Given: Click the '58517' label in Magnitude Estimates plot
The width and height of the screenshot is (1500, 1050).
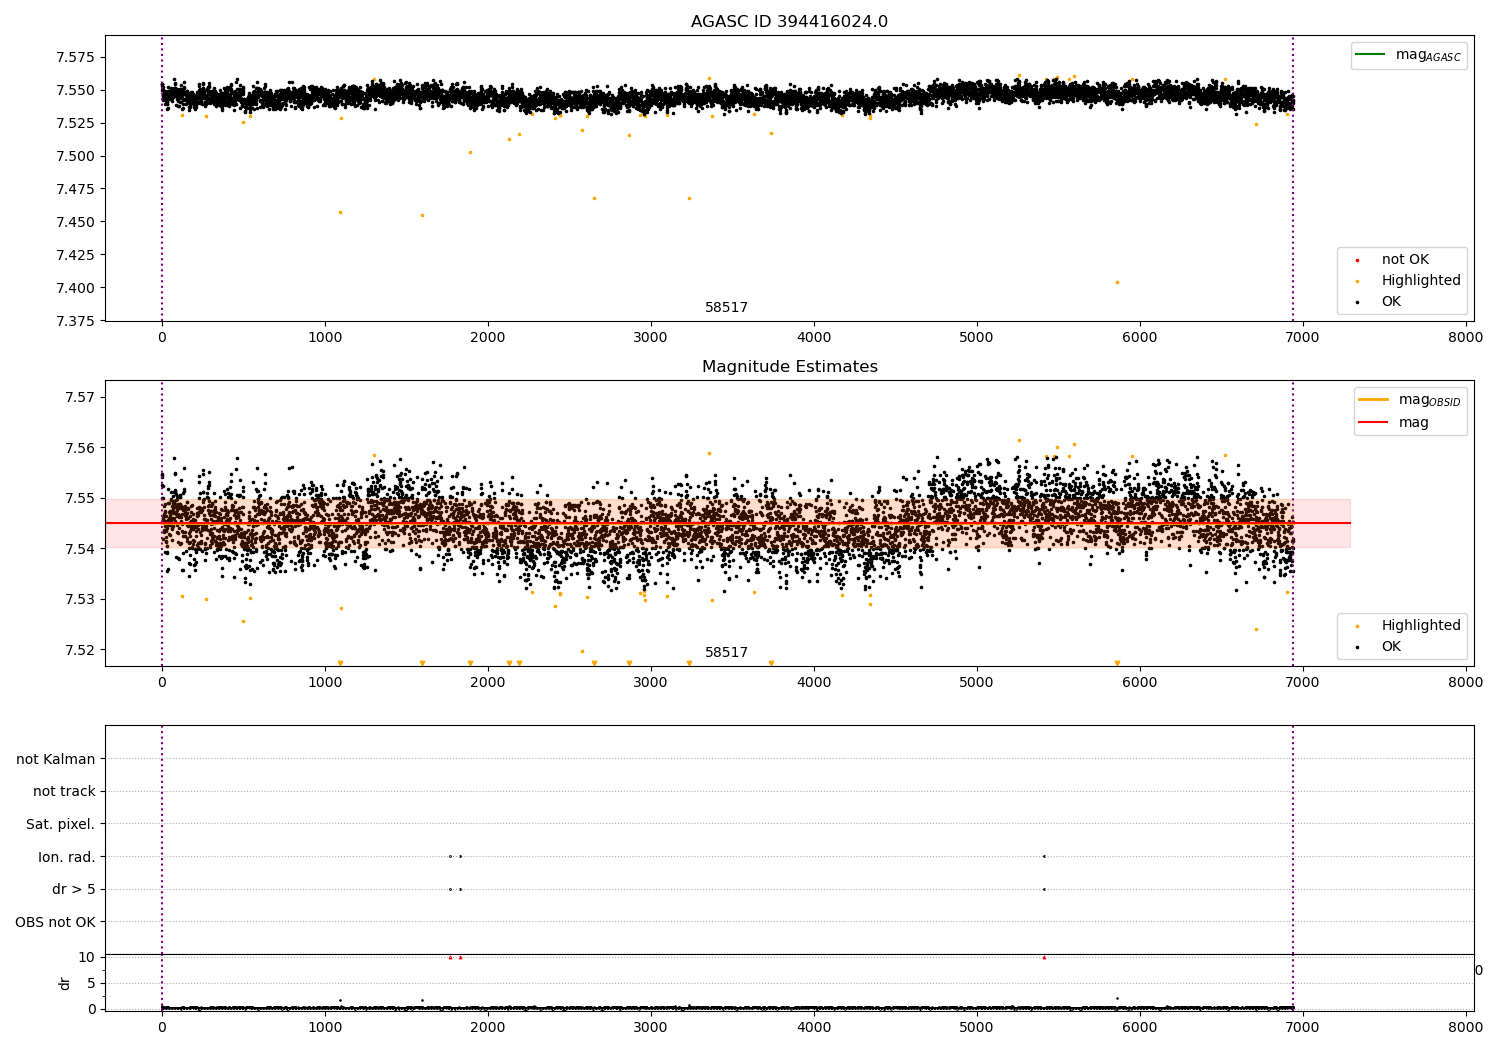Looking at the screenshot, I should (726, 652).
